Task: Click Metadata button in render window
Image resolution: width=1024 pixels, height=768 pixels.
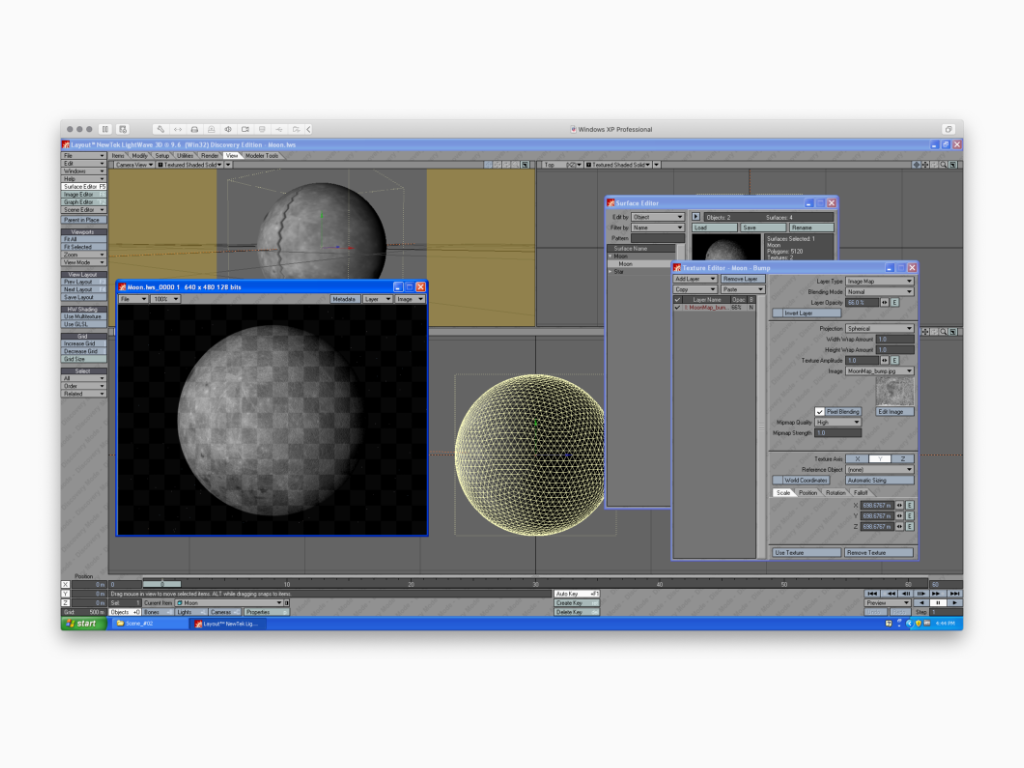Action: [344, 299]
